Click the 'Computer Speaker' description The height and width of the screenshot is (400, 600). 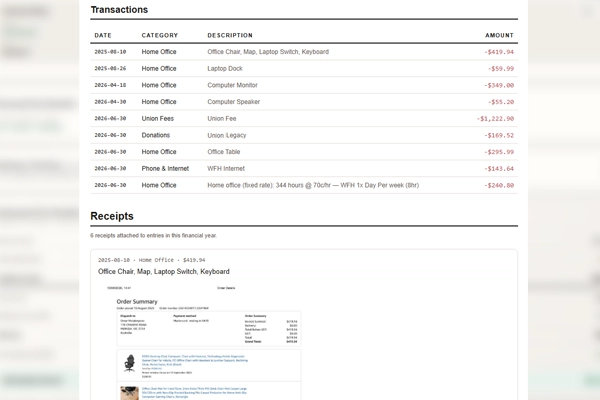click(233, 102)
